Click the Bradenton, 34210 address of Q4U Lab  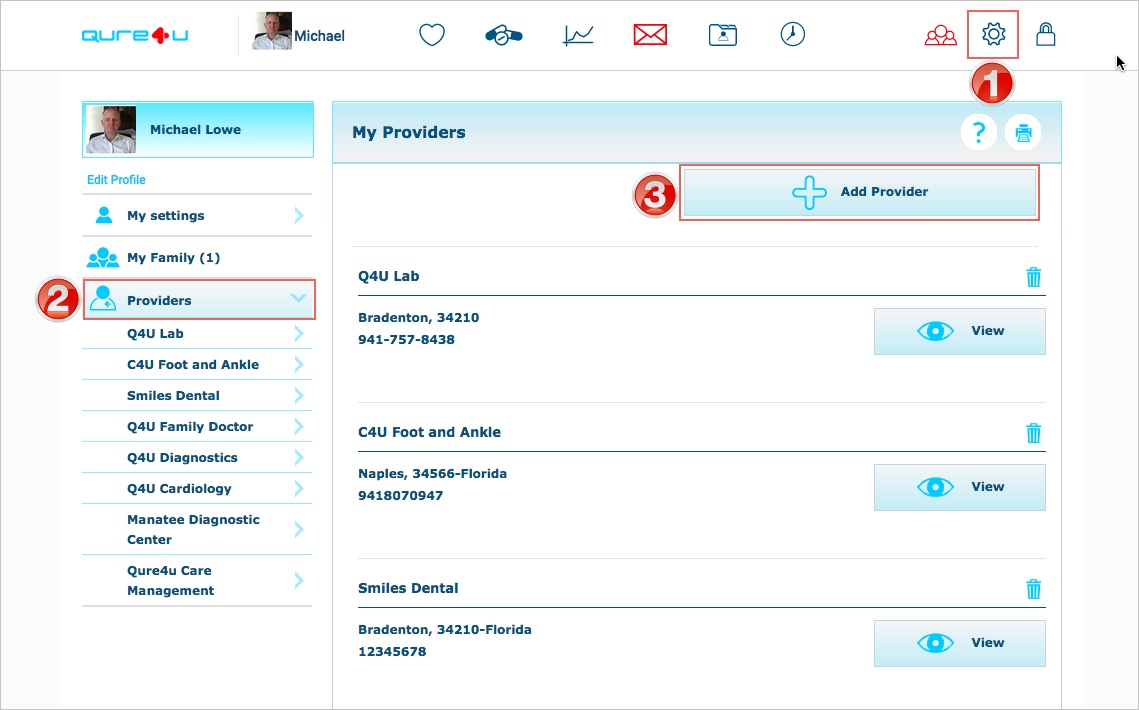point(418,318)
